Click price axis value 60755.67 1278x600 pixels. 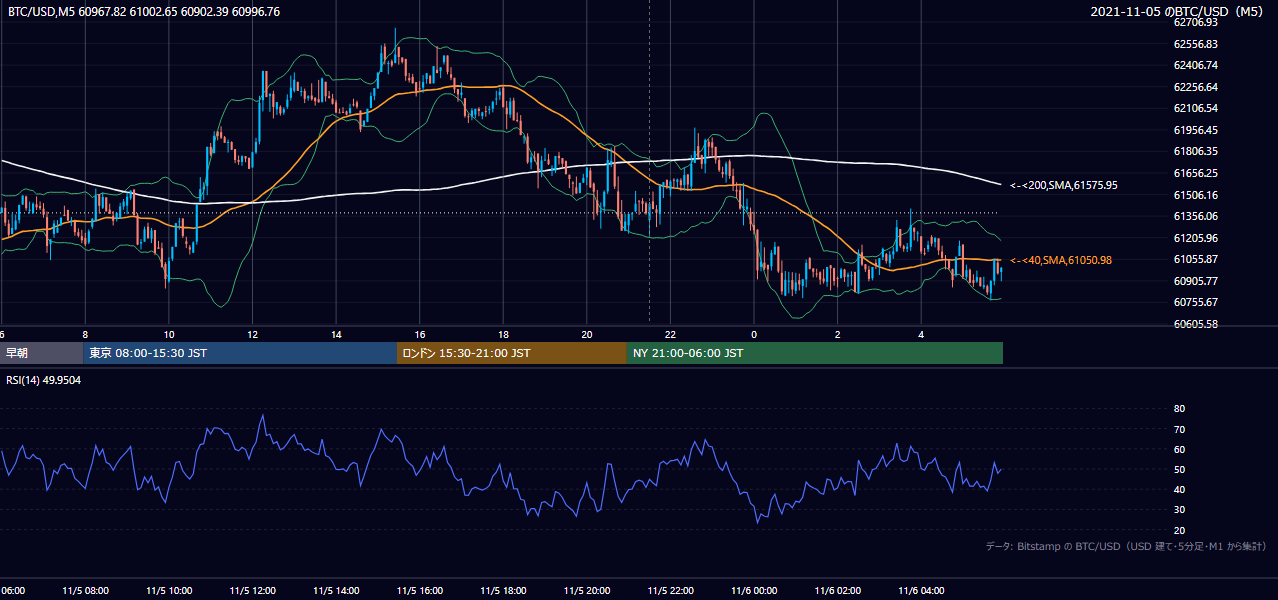(x=1195, y=302)
